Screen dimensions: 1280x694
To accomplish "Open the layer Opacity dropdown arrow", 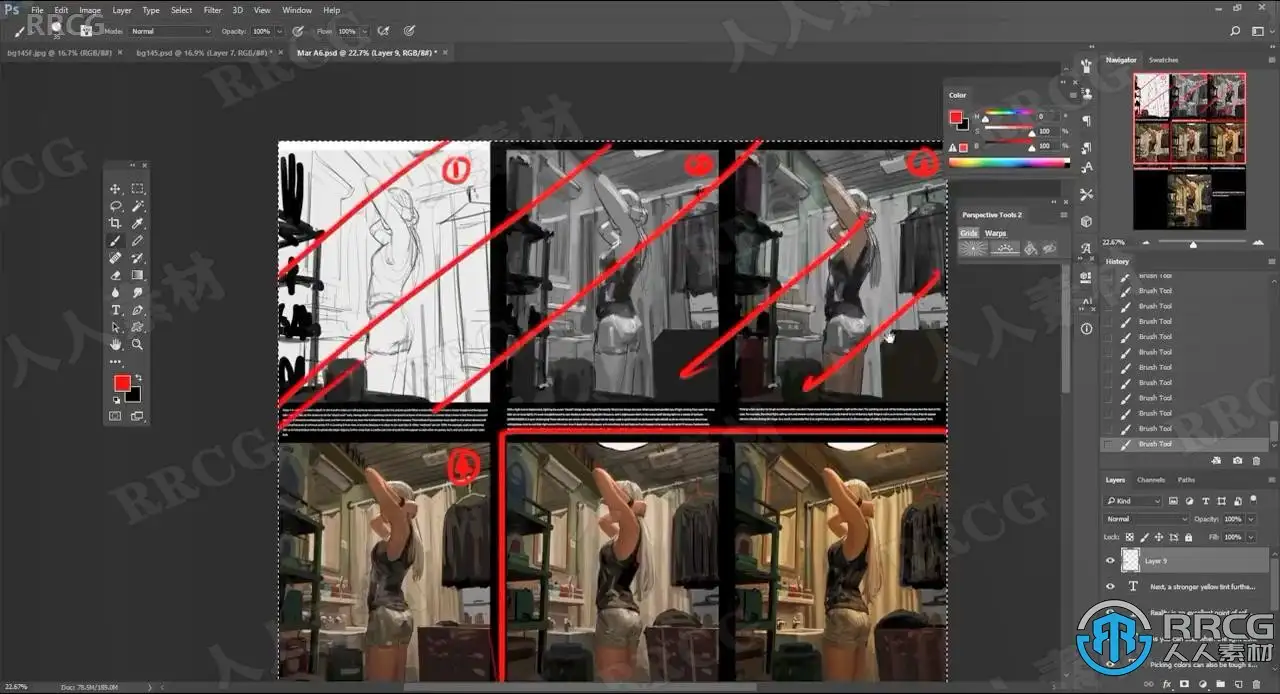I will click(1250, 519).
